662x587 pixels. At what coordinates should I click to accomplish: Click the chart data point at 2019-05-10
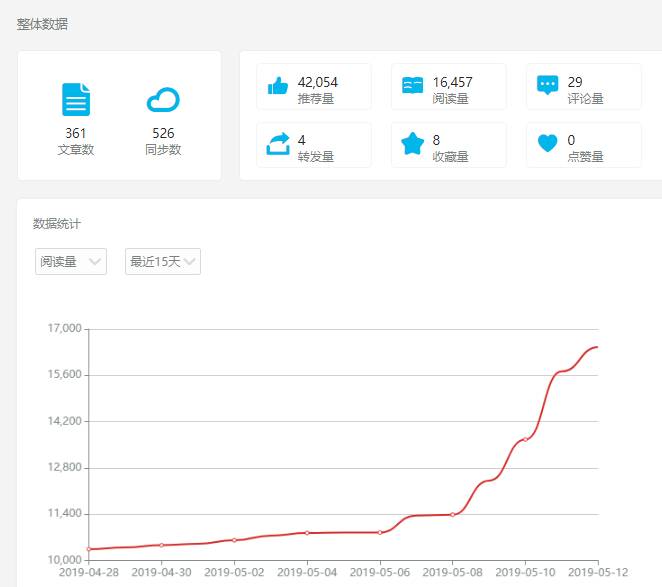525,440
